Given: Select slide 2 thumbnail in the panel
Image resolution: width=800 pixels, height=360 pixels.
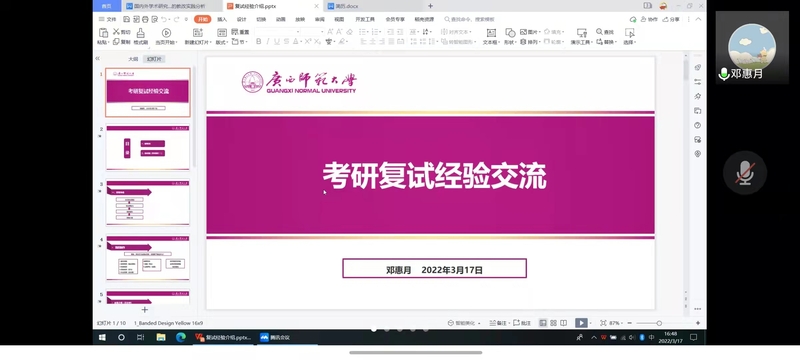Looking at the screenshot, I should point(147,147).
